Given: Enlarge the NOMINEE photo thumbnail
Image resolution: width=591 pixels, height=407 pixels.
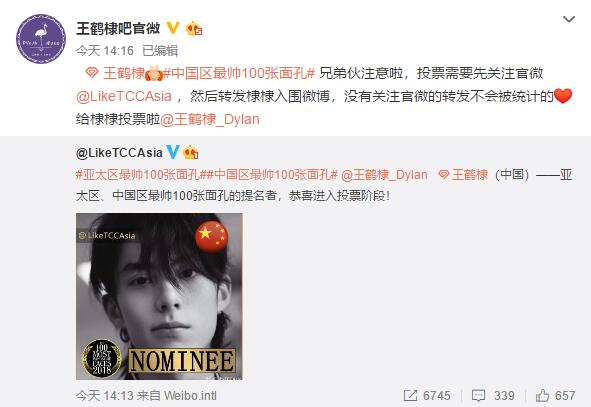Looking at the screenshot, I should [x=159, y=296].
